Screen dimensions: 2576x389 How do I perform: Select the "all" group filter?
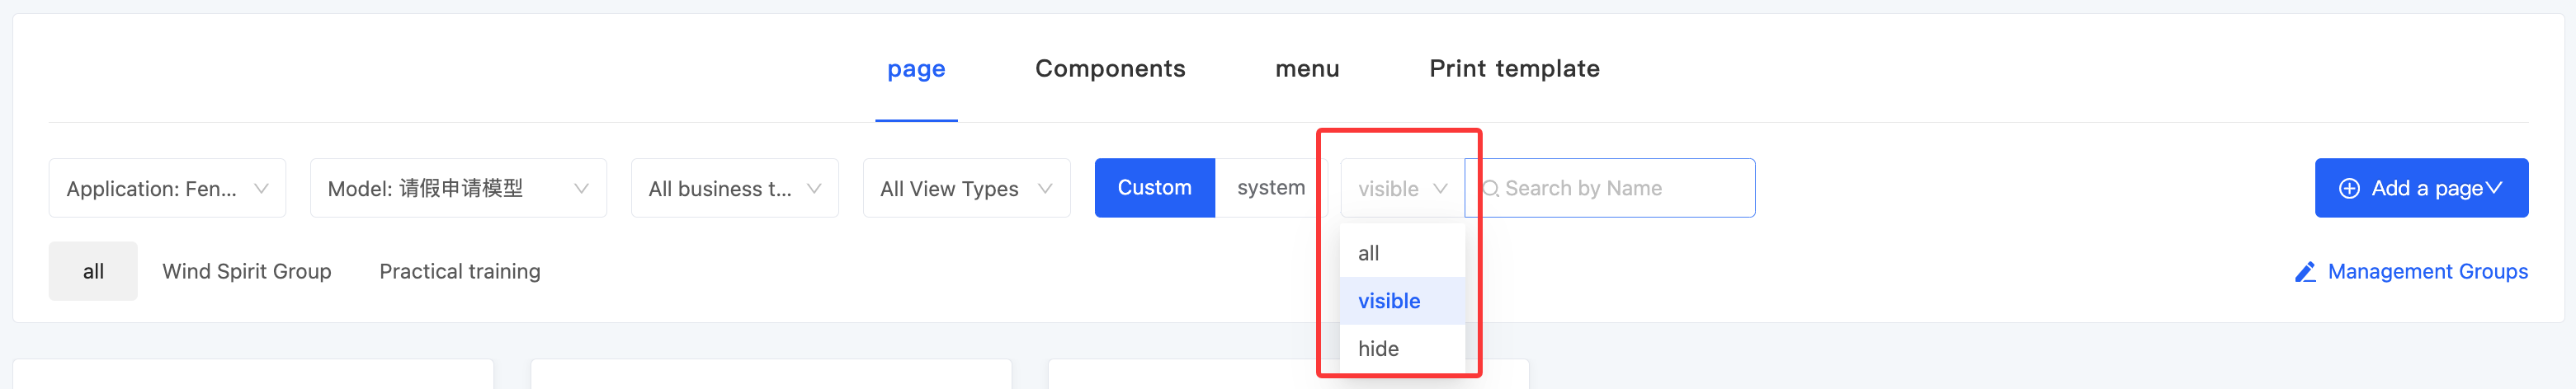[x=93, y=271]
